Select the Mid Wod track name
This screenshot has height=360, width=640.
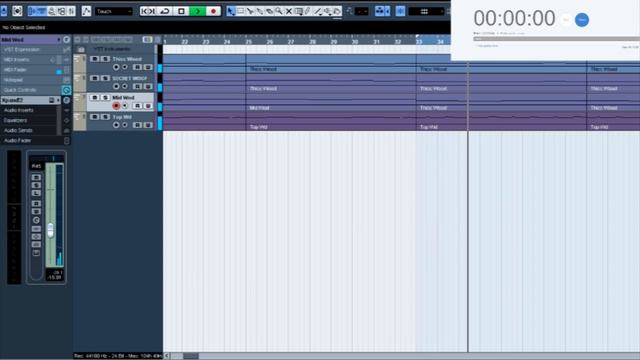coord(123,98)
